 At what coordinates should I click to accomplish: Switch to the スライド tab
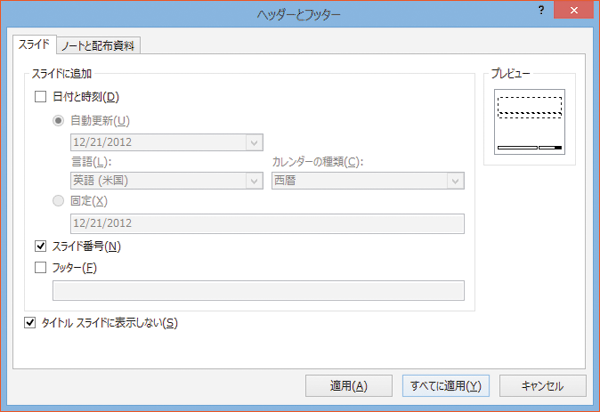click(34, 44)
